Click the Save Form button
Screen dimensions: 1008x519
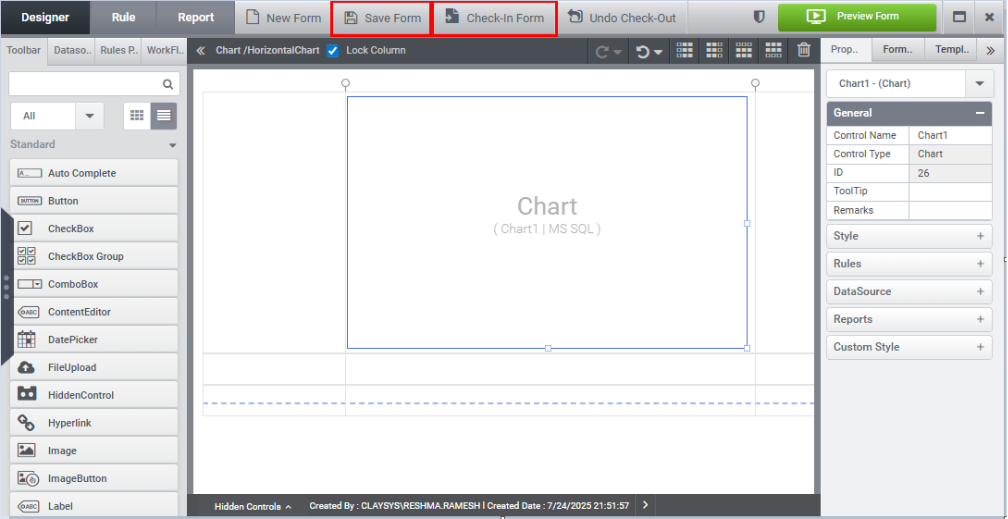pyautogui.click(x=382, y=18)
